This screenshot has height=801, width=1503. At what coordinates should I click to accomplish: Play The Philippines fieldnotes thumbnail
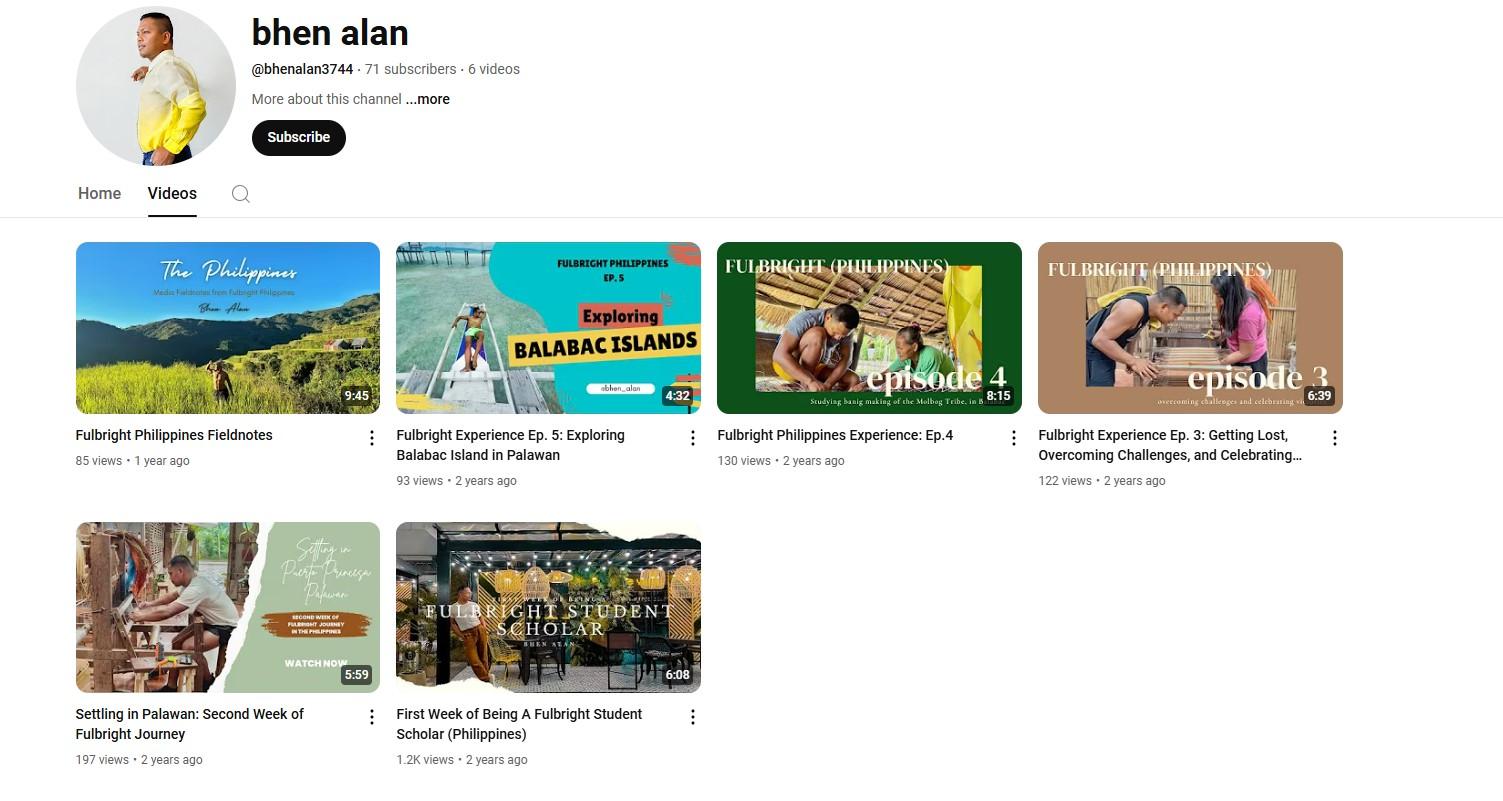228,328
